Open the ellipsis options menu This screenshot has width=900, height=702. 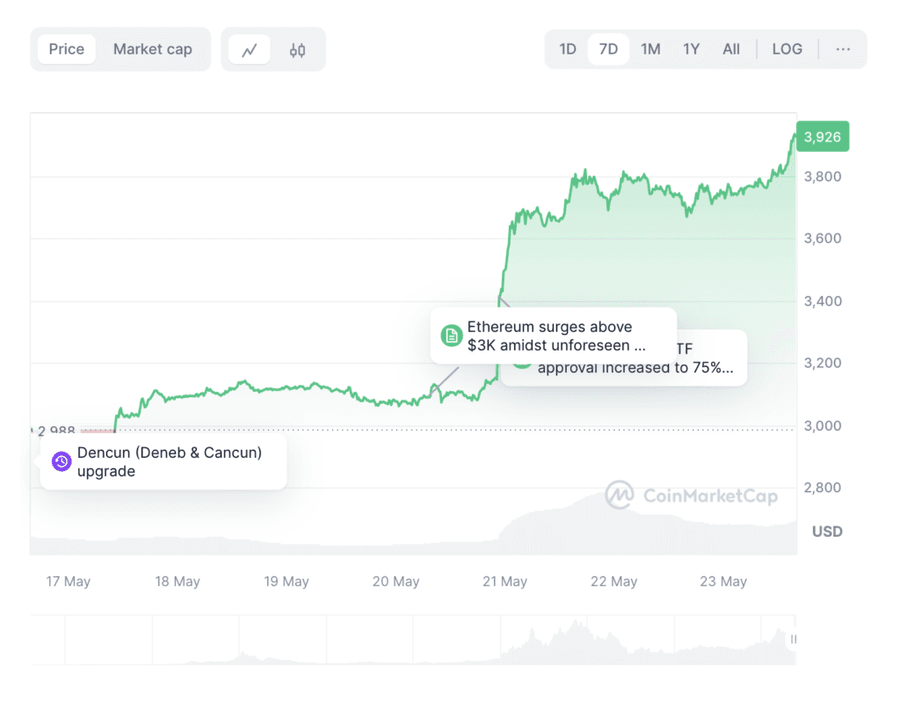pos(842,48)
